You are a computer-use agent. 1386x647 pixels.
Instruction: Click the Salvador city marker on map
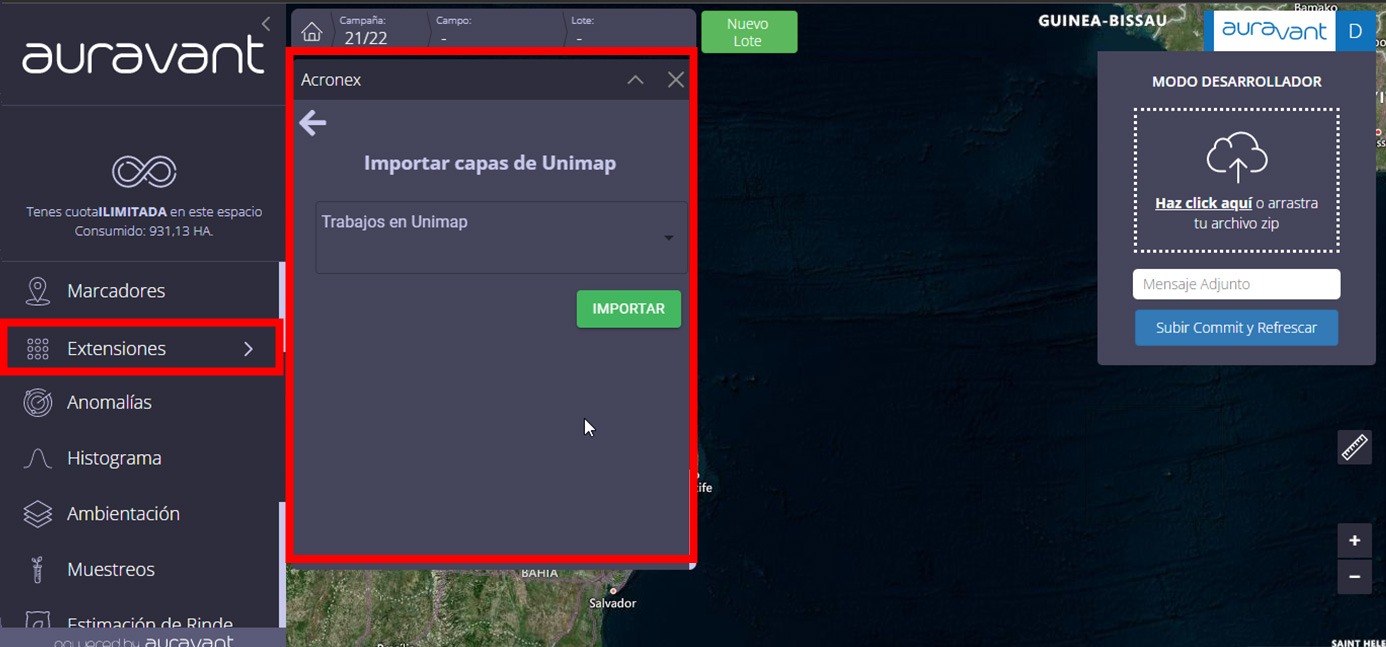(x=613, y=591)
